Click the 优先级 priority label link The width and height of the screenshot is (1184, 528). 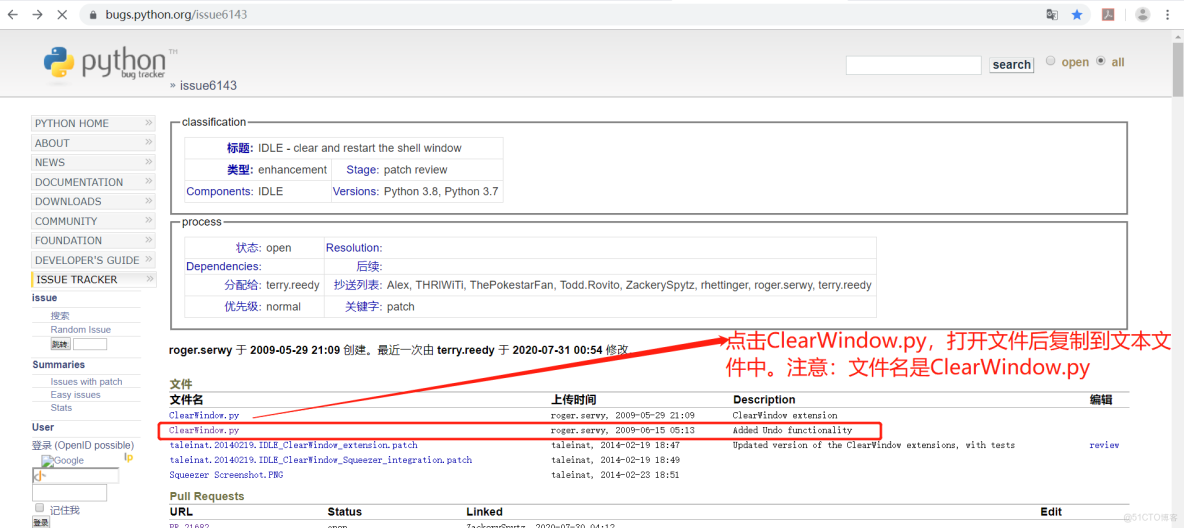click(x=242, y=307)
